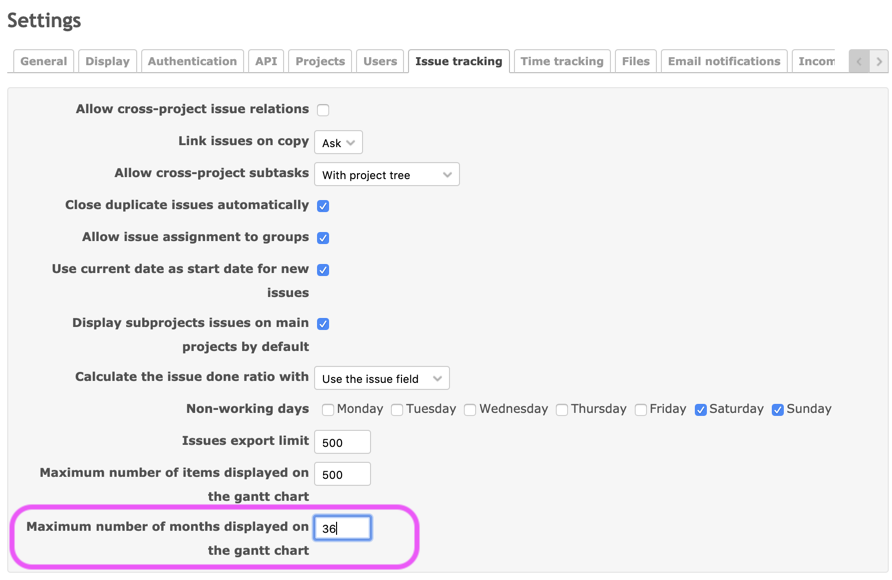The width and height of the screenshot is (892, 580).
Task: Uncheck Close duplicate issues automatically
Action: pos(323,206)
